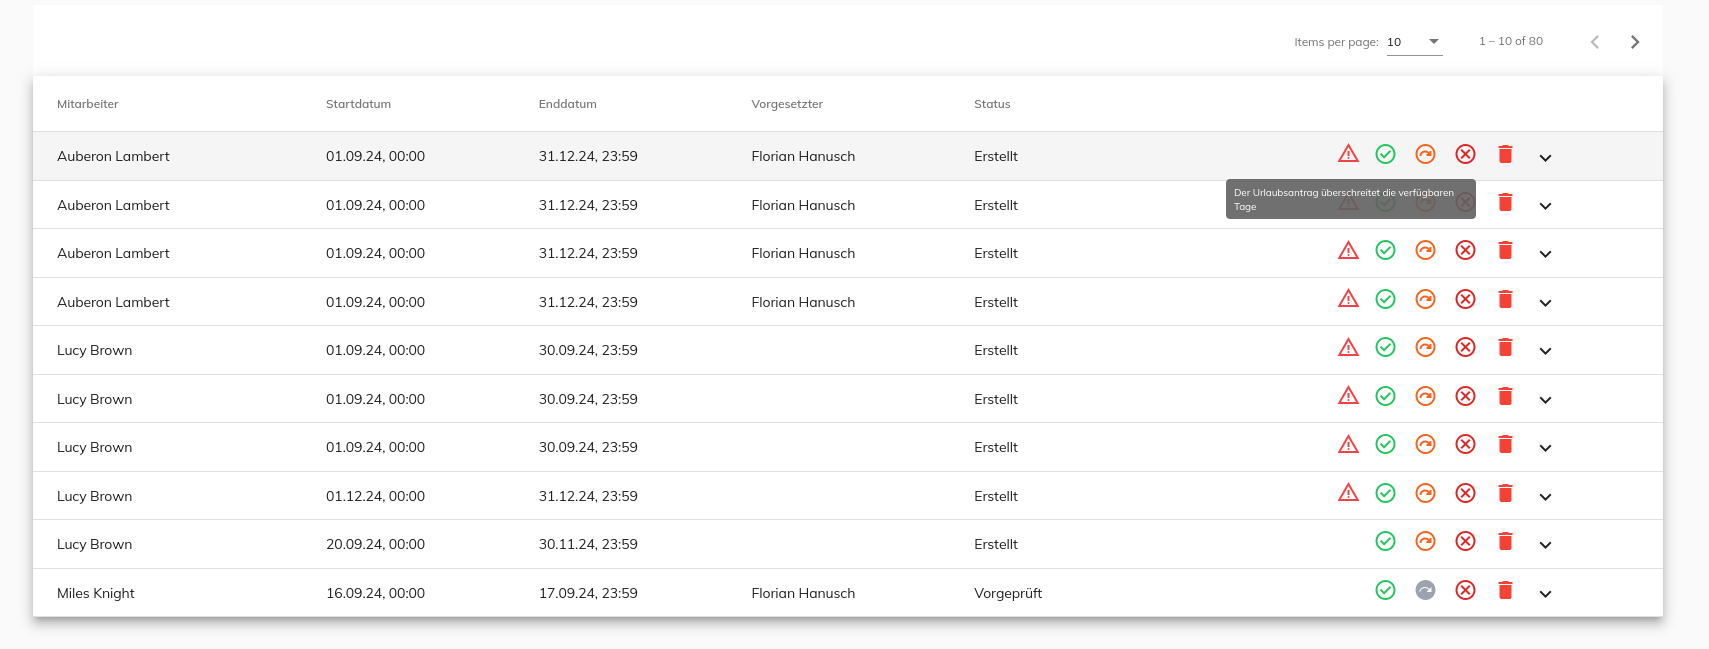Forward Lucy Brown's 01.12.24 request
Screen dimensions: 1709x649
1425,493
